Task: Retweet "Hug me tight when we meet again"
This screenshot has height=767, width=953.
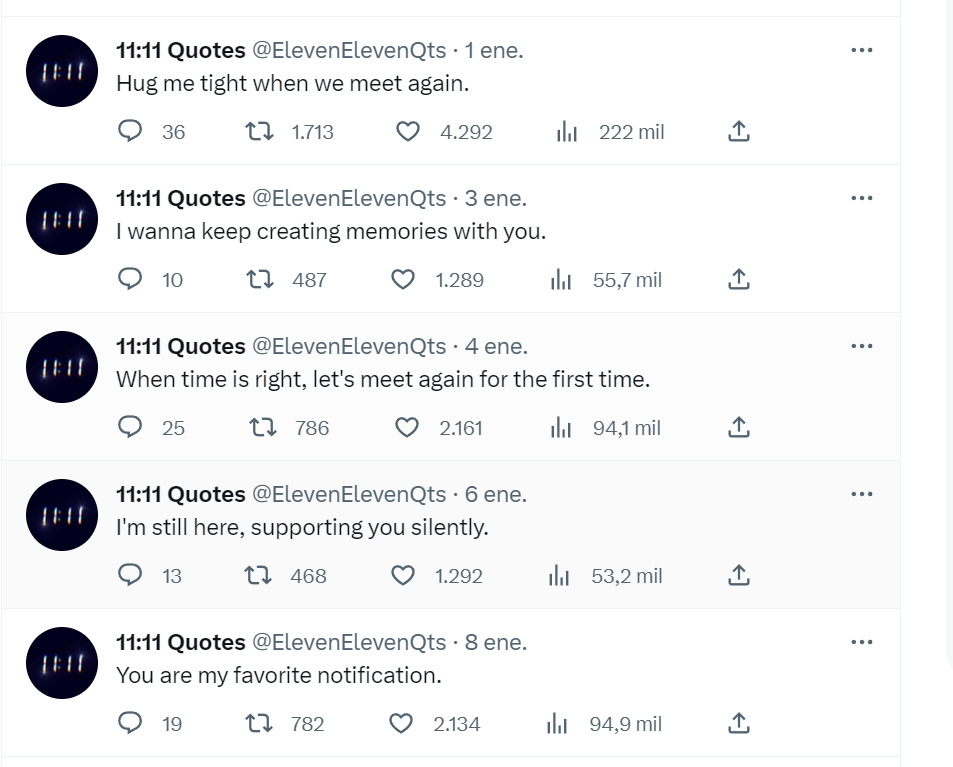Action: tap(260, 131)
